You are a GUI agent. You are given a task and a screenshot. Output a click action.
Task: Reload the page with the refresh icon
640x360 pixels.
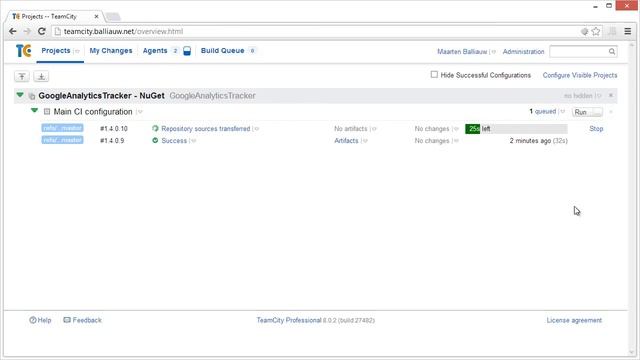tap(42, 31)
